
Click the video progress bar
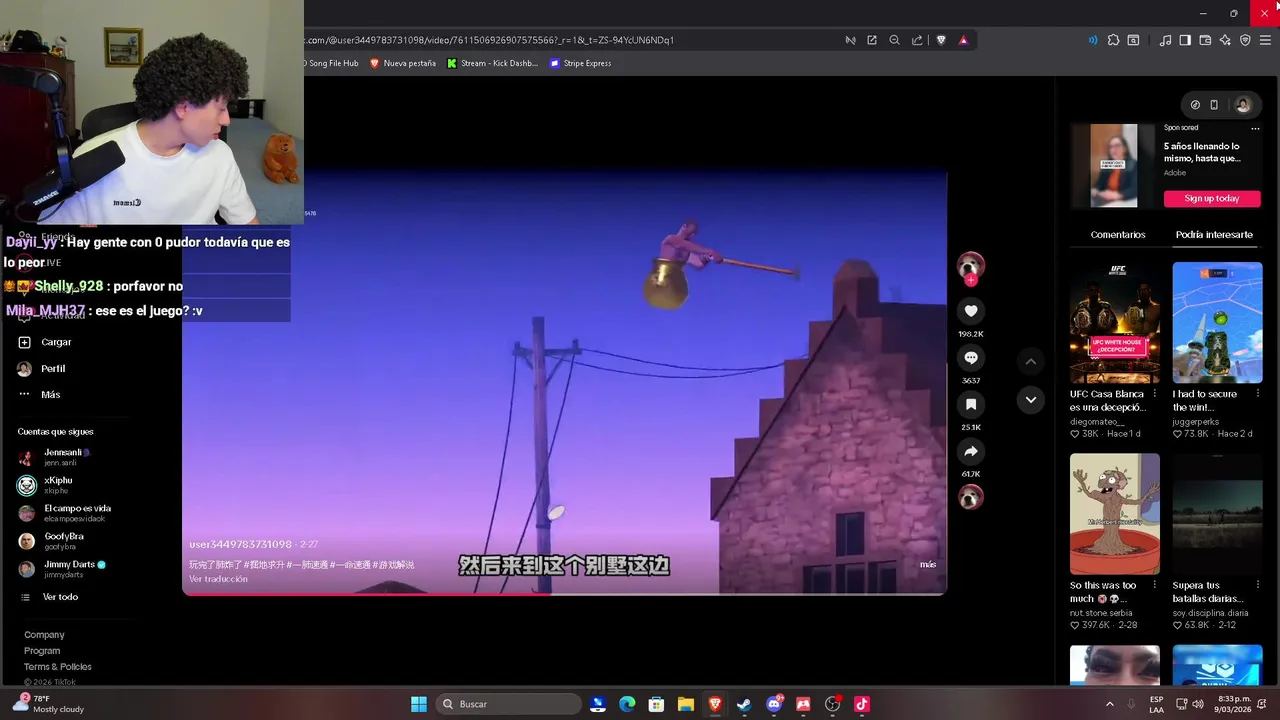pyautogui.click(x=564, y=594)
